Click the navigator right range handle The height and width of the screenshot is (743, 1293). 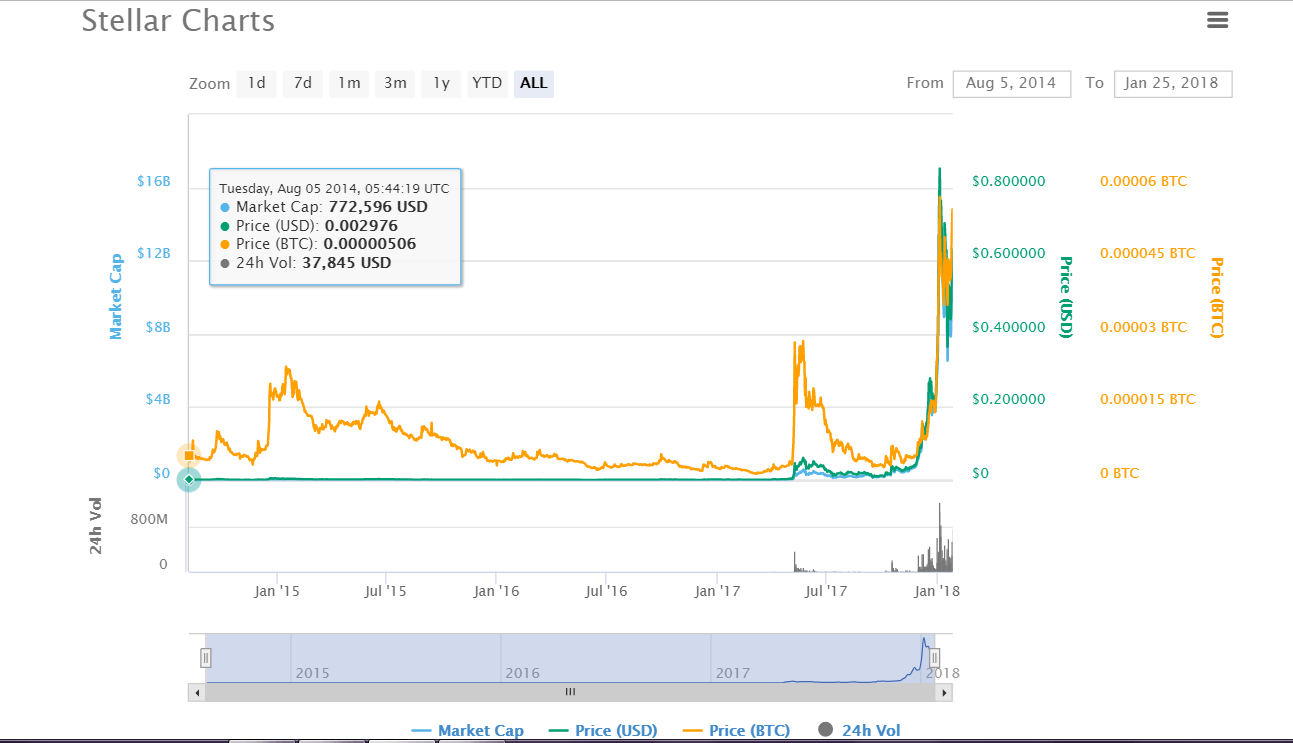pyautogui.click(x=934, y=657)
